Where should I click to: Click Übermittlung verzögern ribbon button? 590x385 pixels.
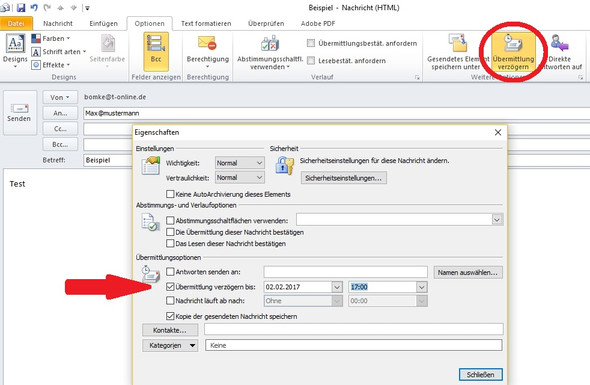tap(513, 52)
